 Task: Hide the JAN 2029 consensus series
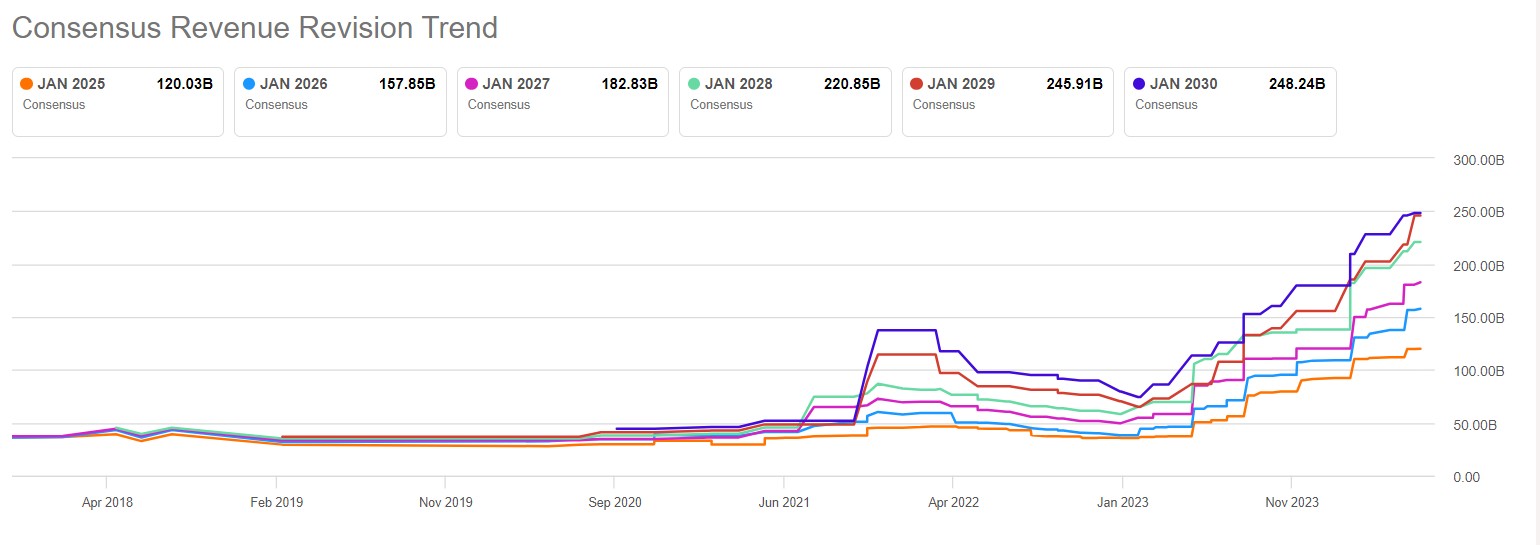[1008, 101]
